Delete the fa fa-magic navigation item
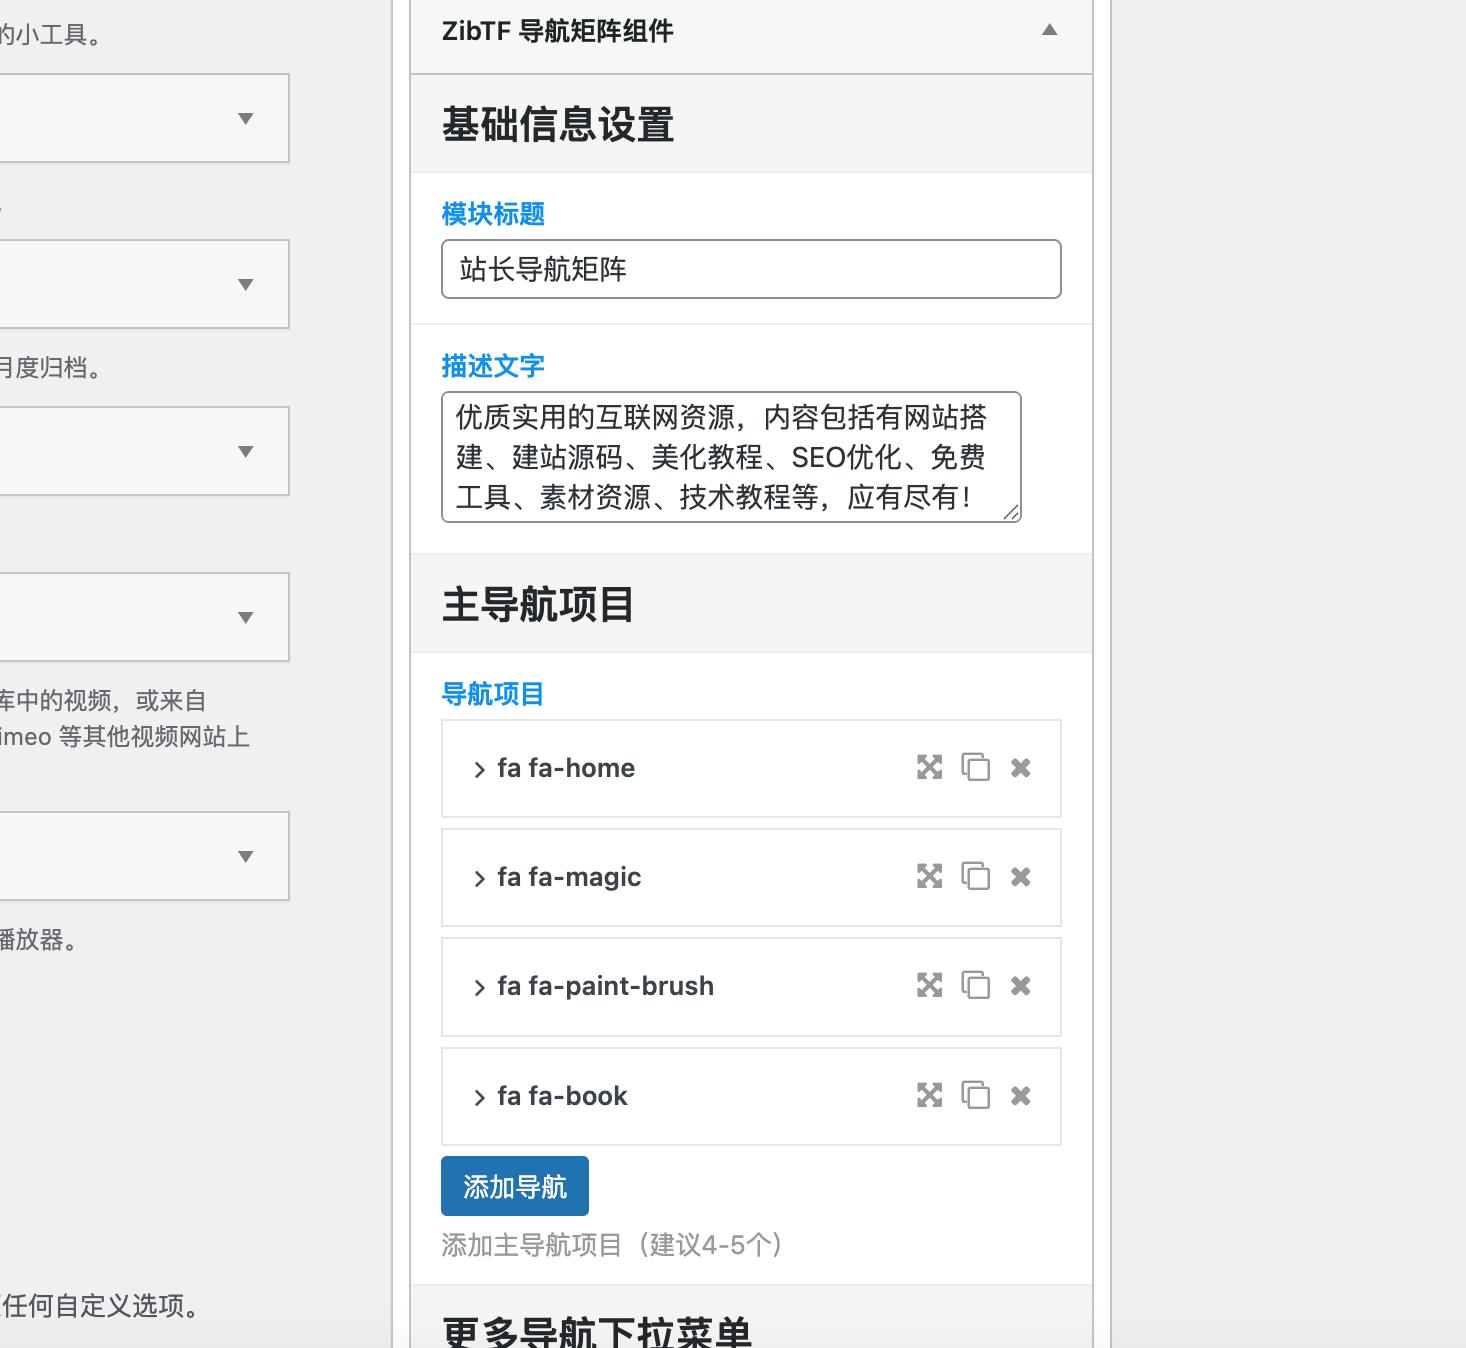This screenshot has height=1348, width=1466. (1020, 877)
